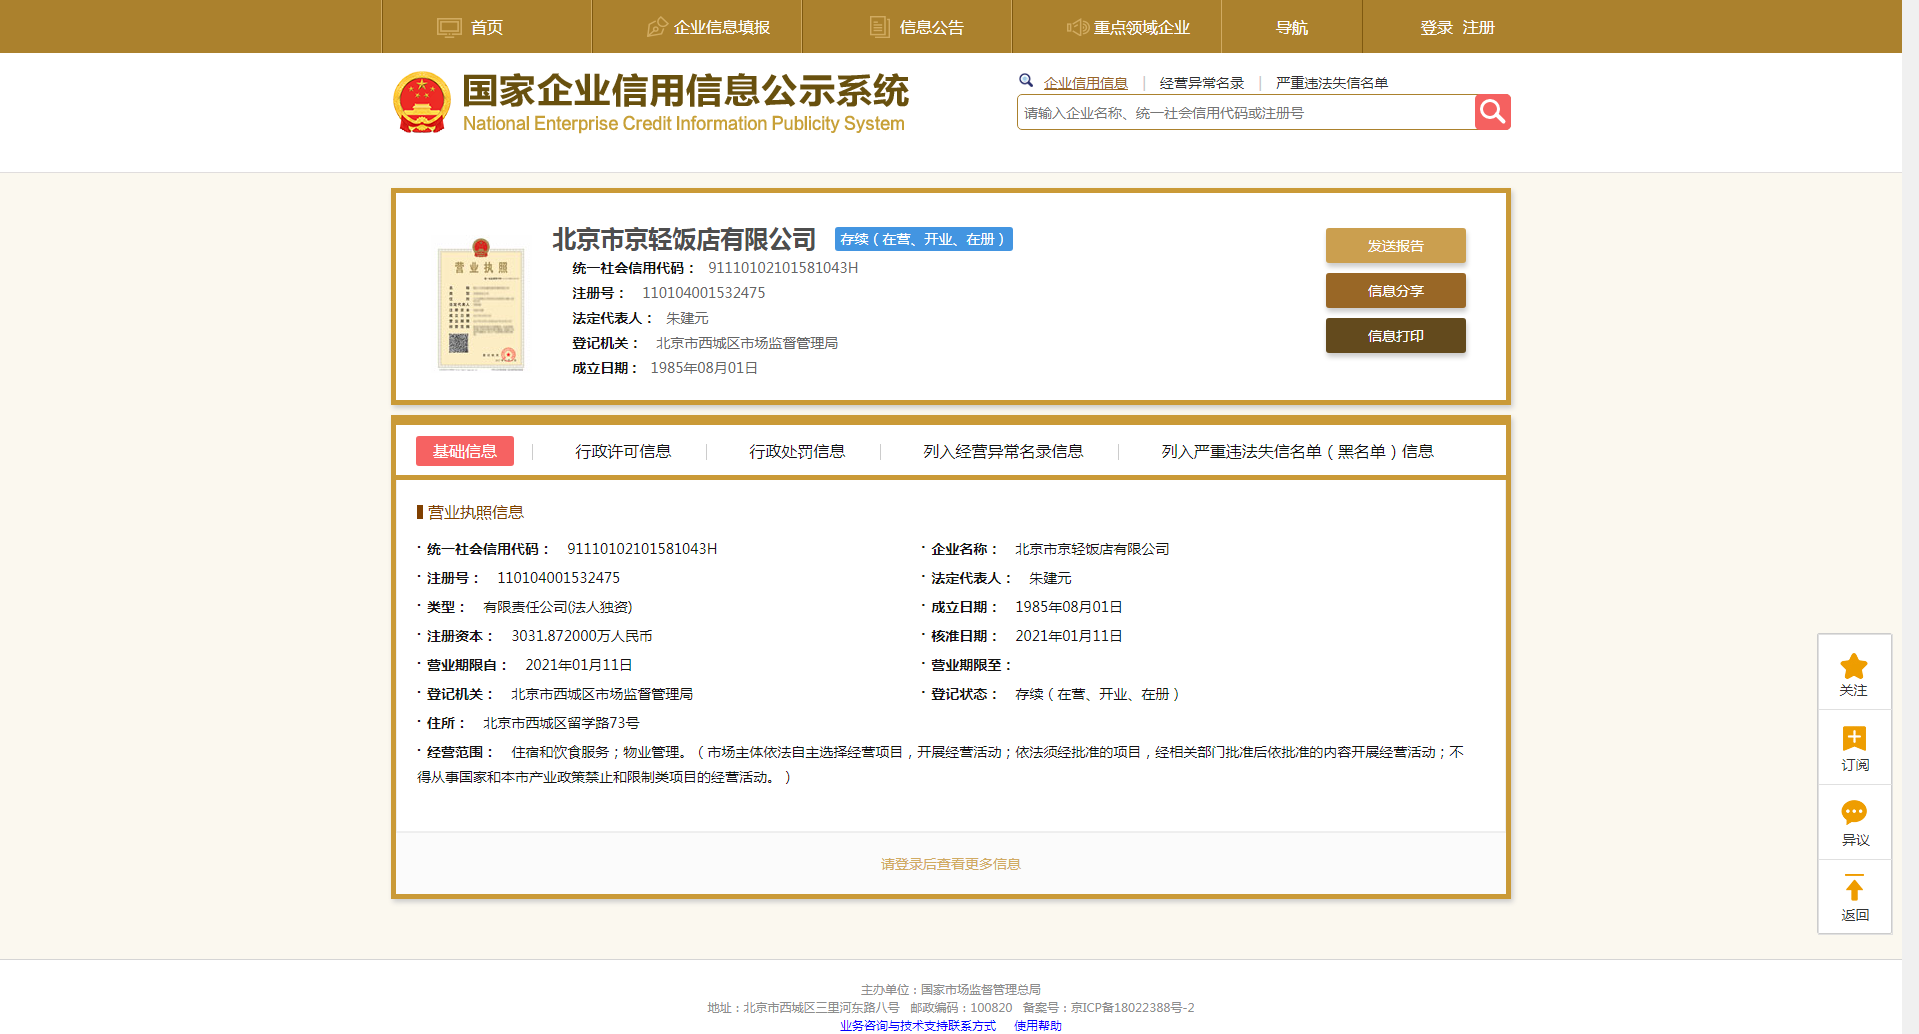Image resolution: width=1919 pixels, height=1034 pixels.
Task: Click the 信息分享 button
Action: [x=1395, y=290]
